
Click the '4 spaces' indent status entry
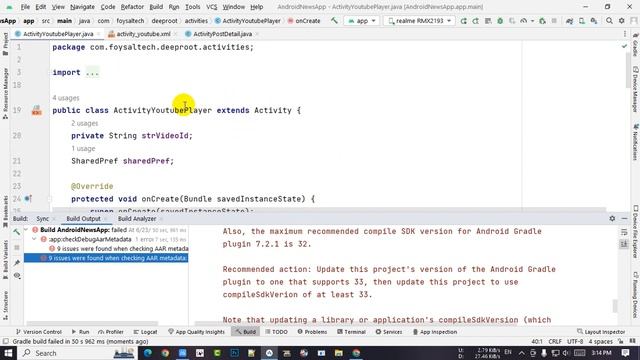click(x=600, y=342)
